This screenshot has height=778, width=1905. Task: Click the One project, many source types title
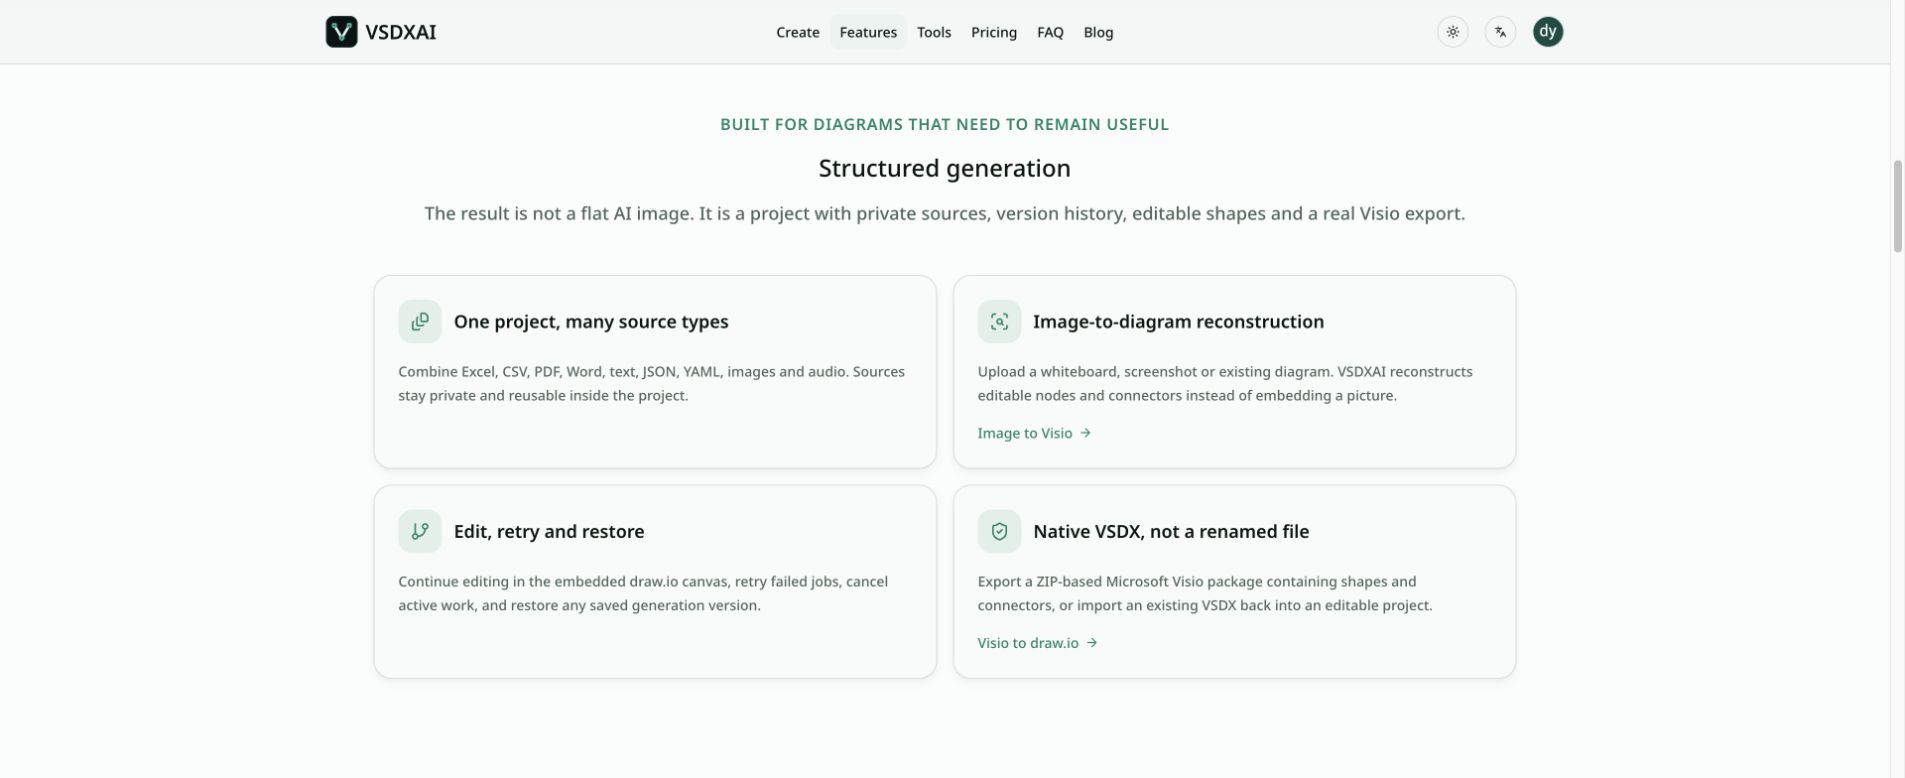(591, 321)
